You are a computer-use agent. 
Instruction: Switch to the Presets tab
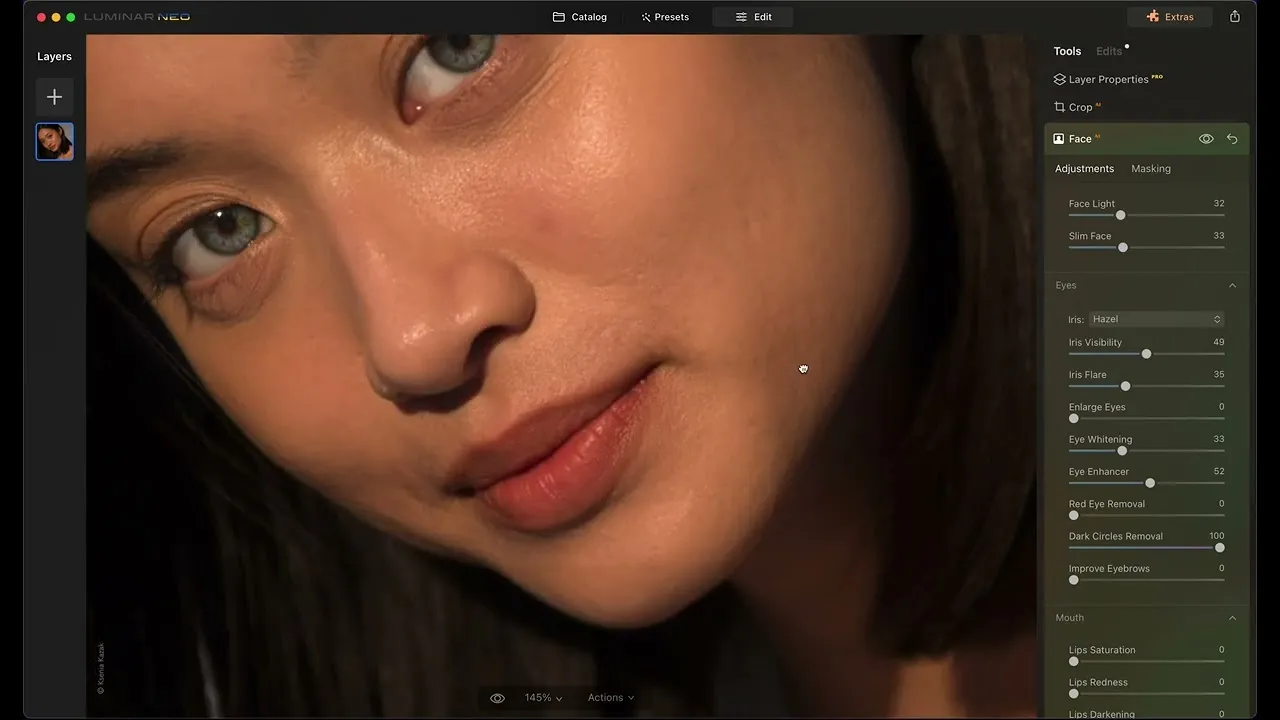pyautogui.click(x=665, y=17)
